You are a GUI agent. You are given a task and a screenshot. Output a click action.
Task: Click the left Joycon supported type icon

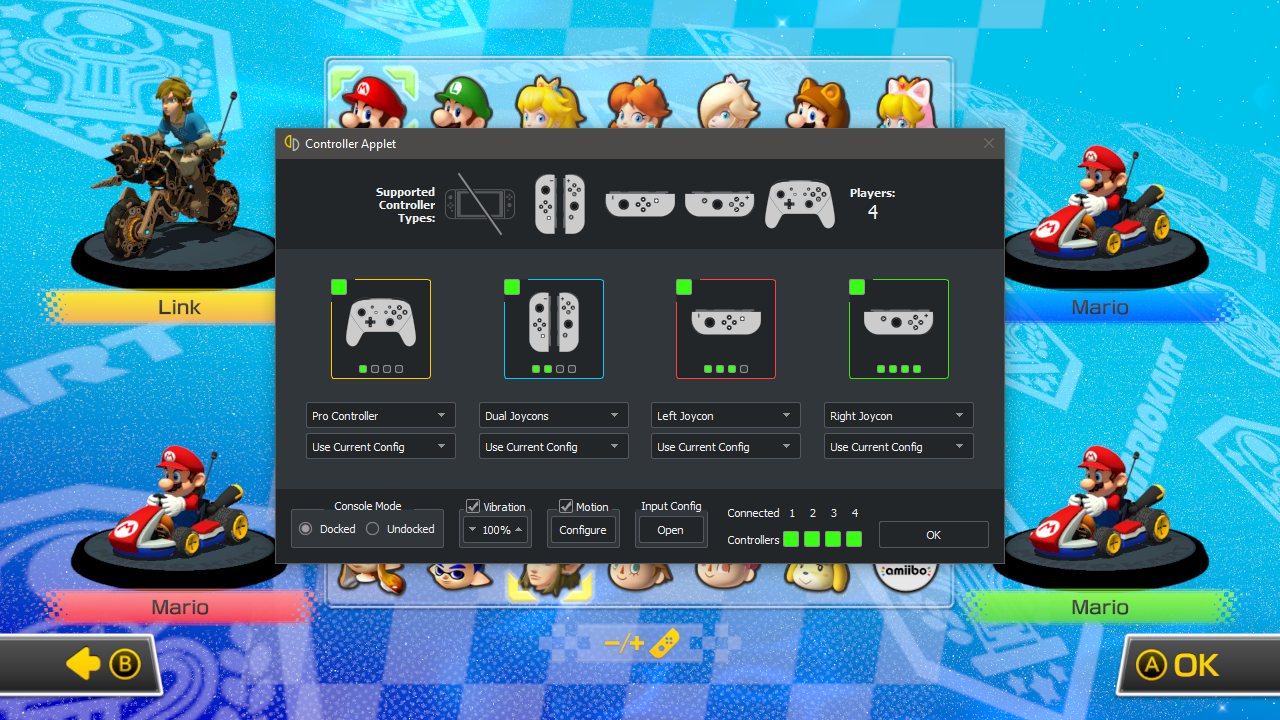642,203
